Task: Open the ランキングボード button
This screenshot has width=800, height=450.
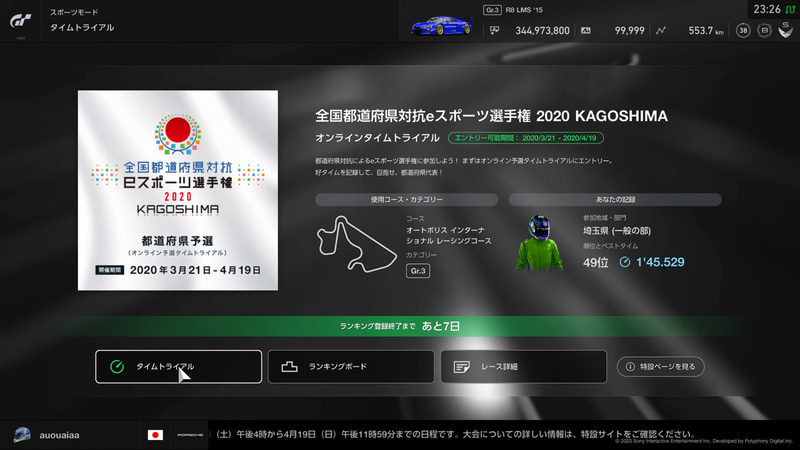Action: click(x=351, y=366)
